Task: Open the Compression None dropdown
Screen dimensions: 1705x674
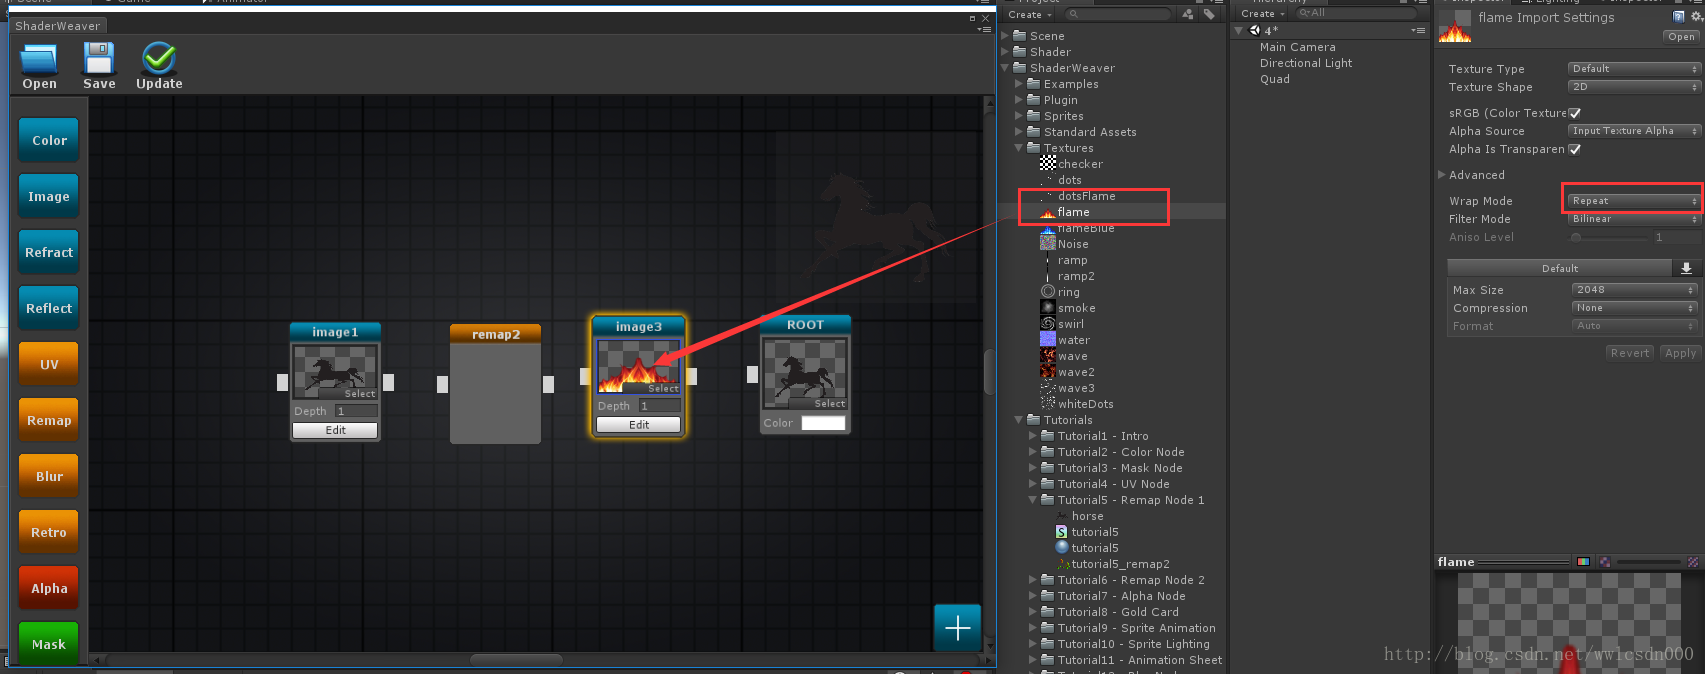Action: [x=1635, y=308]
